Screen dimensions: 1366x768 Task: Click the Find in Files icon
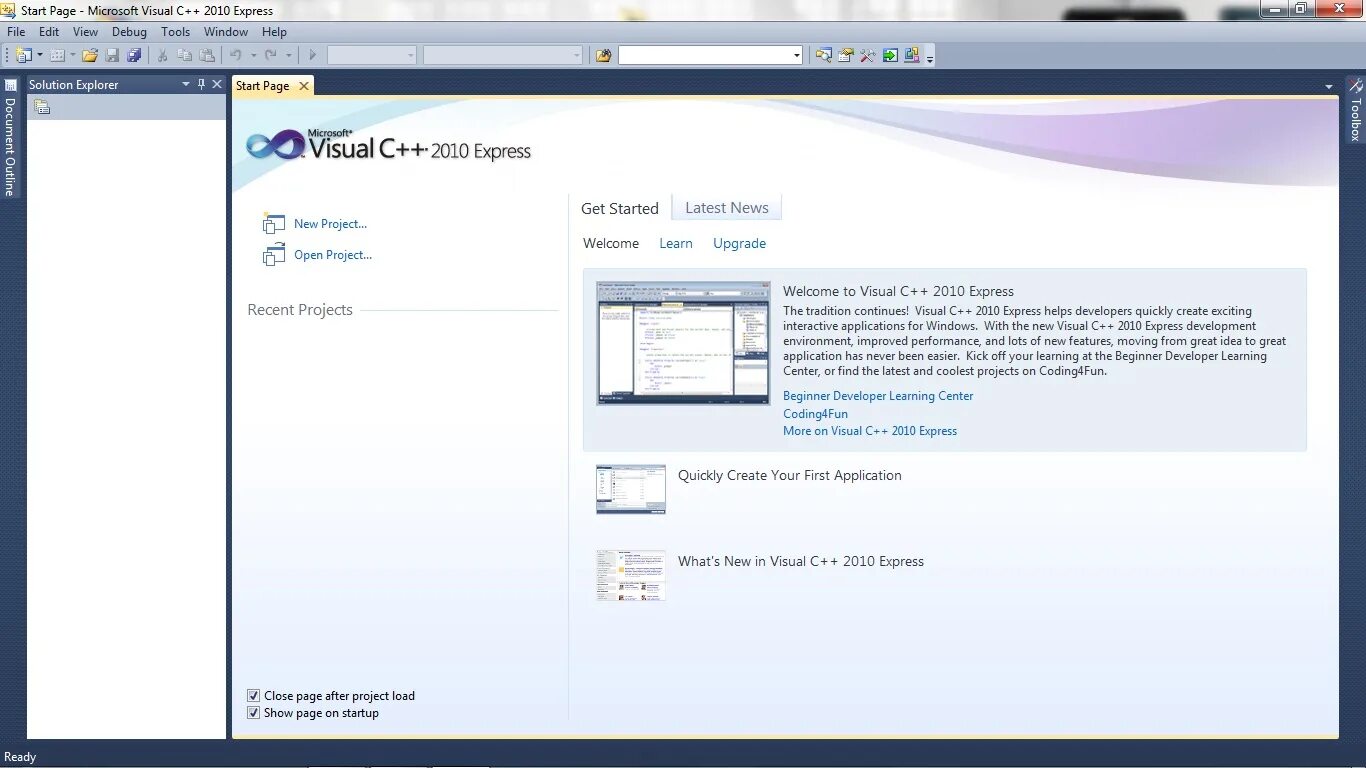point(603,56)
